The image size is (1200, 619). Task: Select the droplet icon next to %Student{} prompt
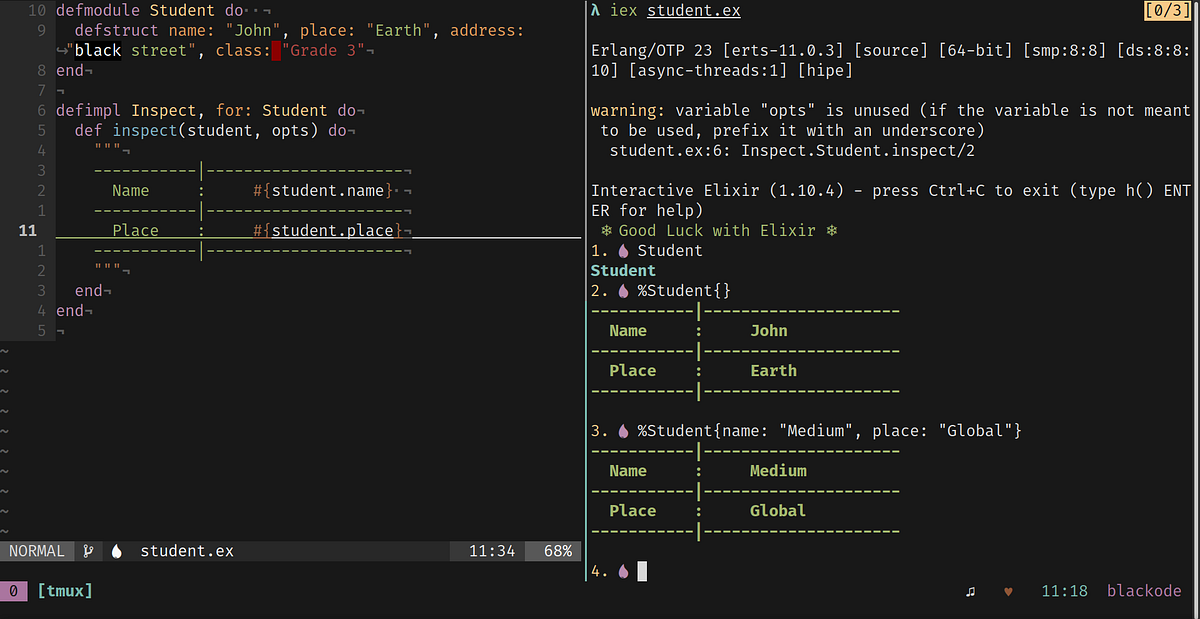[622, 290]
